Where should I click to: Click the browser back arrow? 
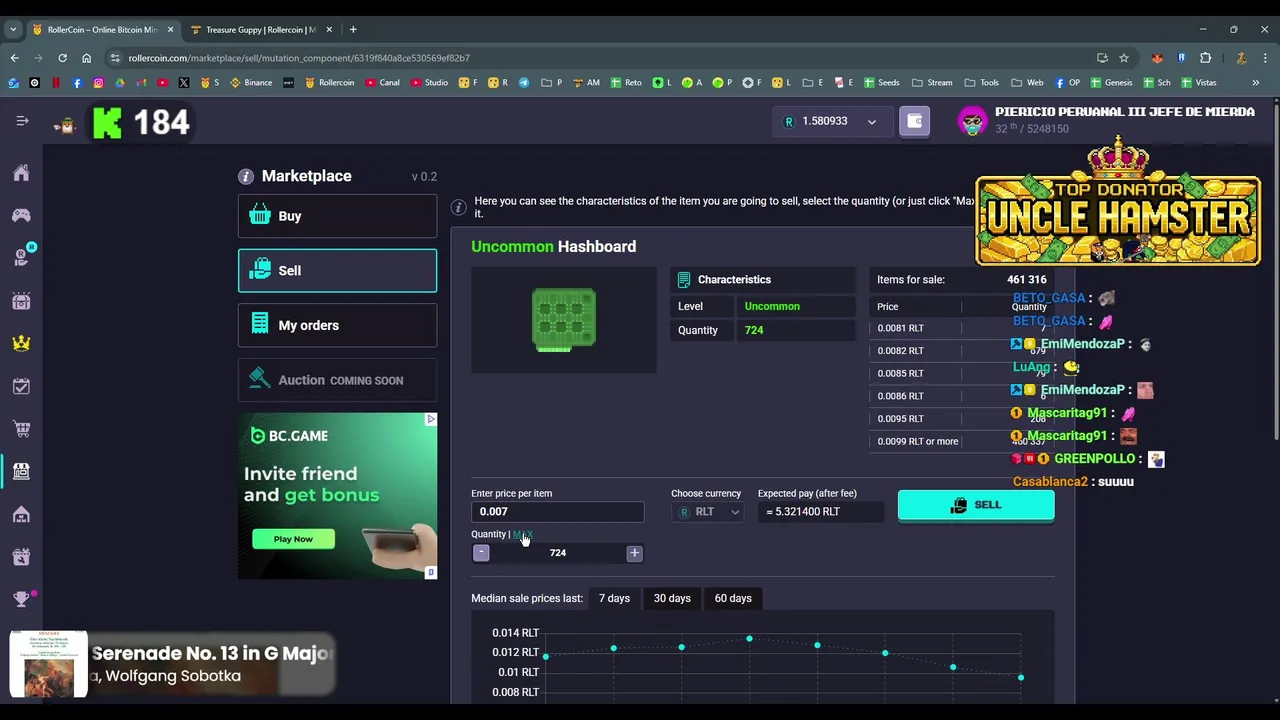(14, 58)
